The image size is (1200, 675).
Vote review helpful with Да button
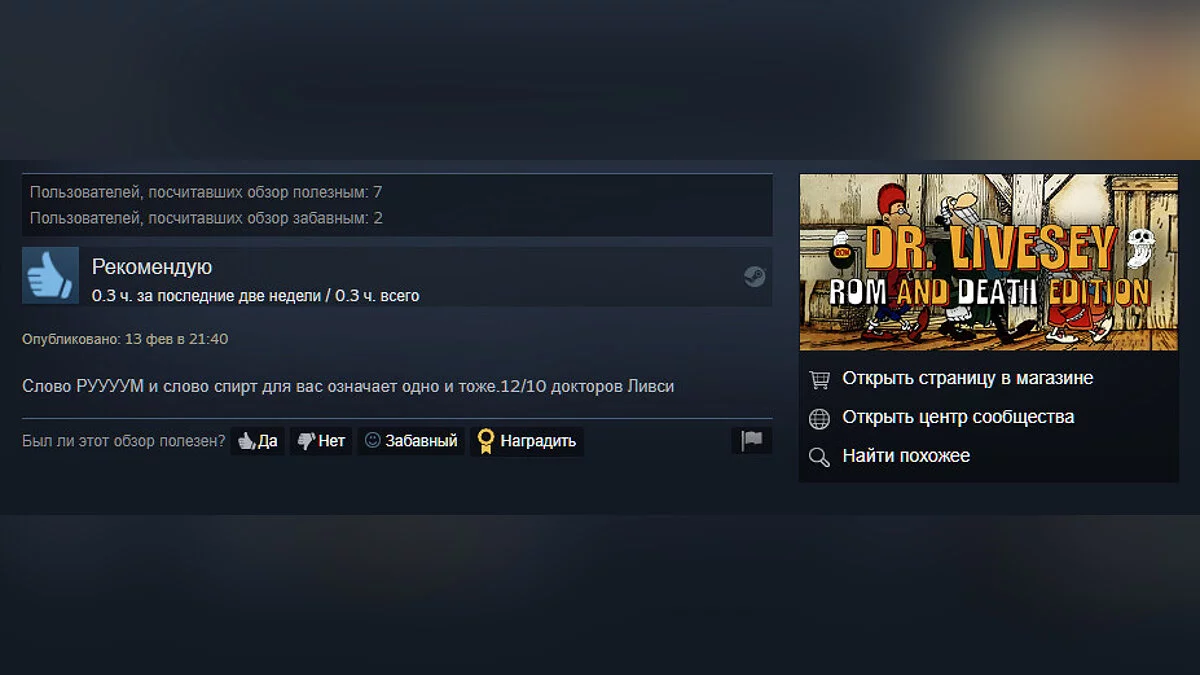pyautogui.click(x=258, y=441)
